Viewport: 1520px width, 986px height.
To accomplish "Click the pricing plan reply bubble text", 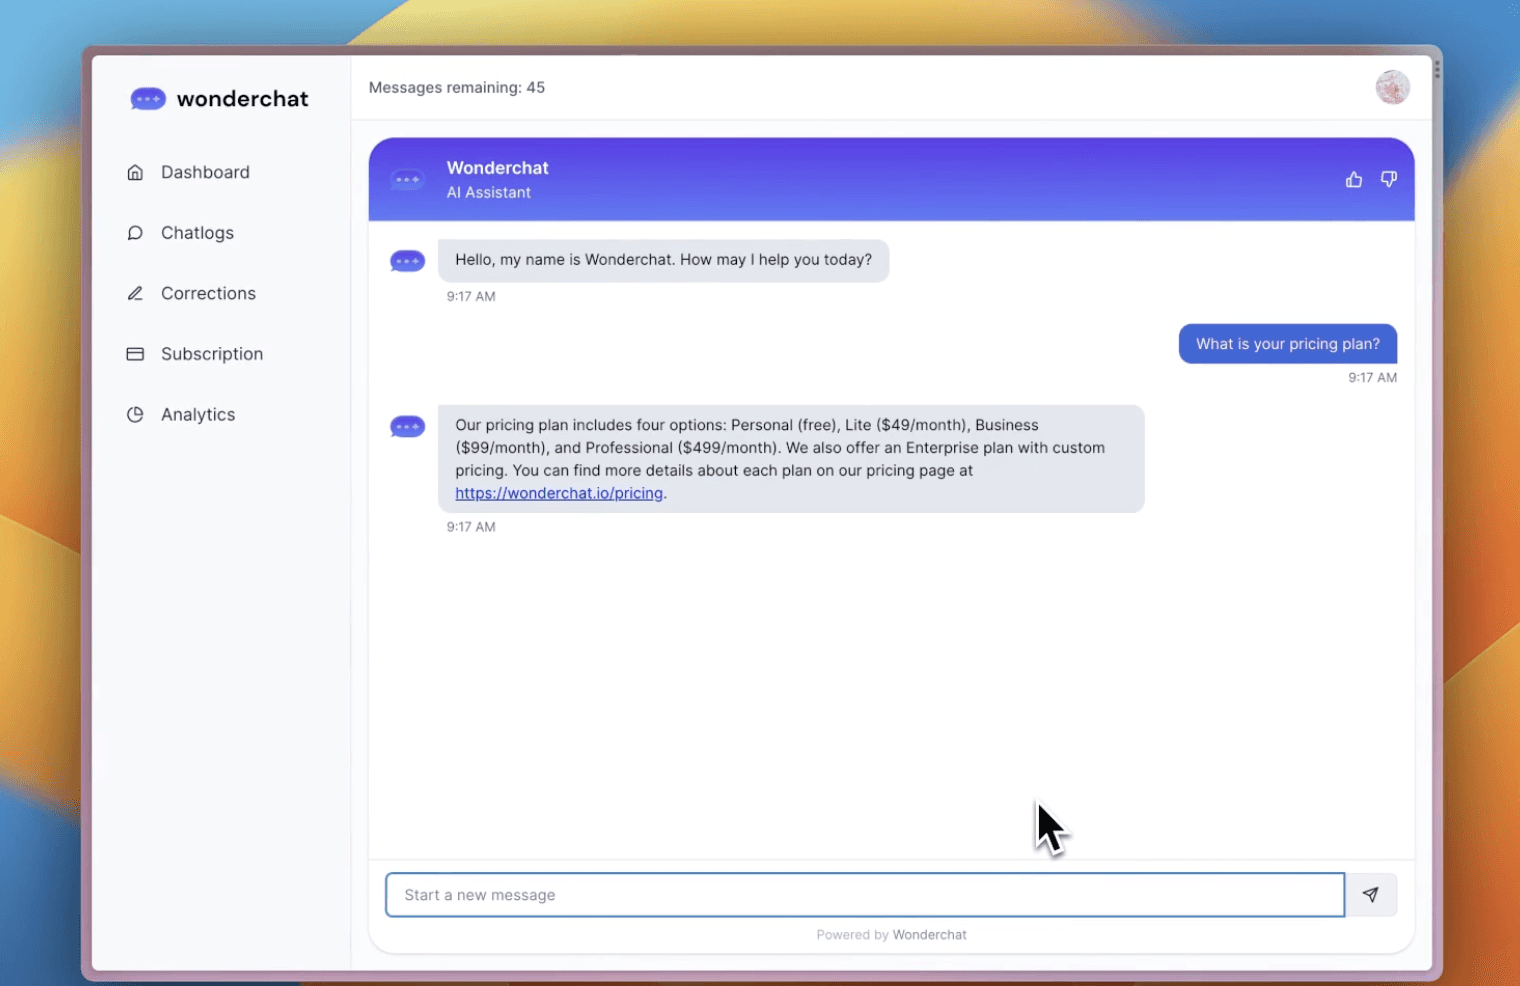I will coord(791,459).
